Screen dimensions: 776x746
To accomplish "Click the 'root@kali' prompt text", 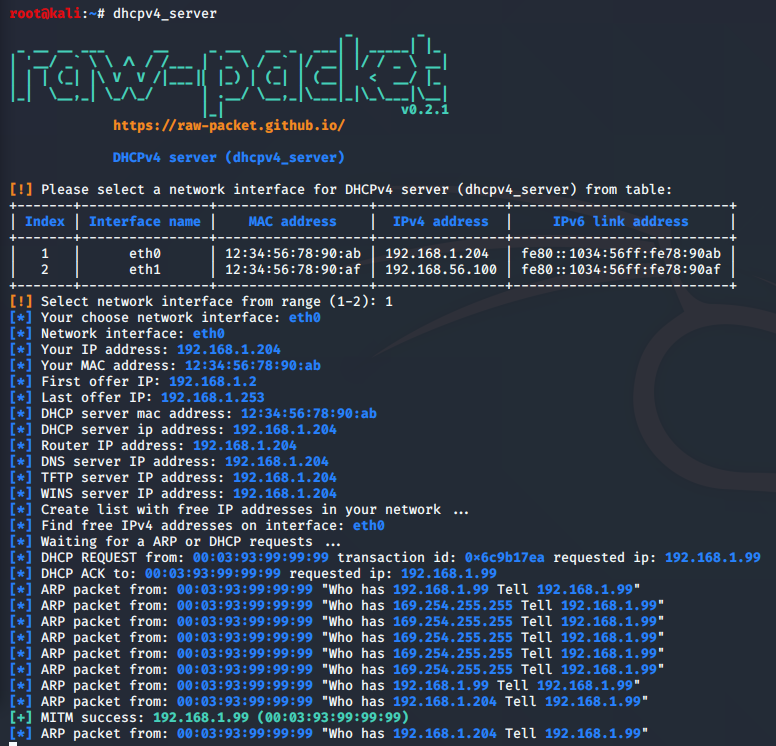I will [46, 13].
